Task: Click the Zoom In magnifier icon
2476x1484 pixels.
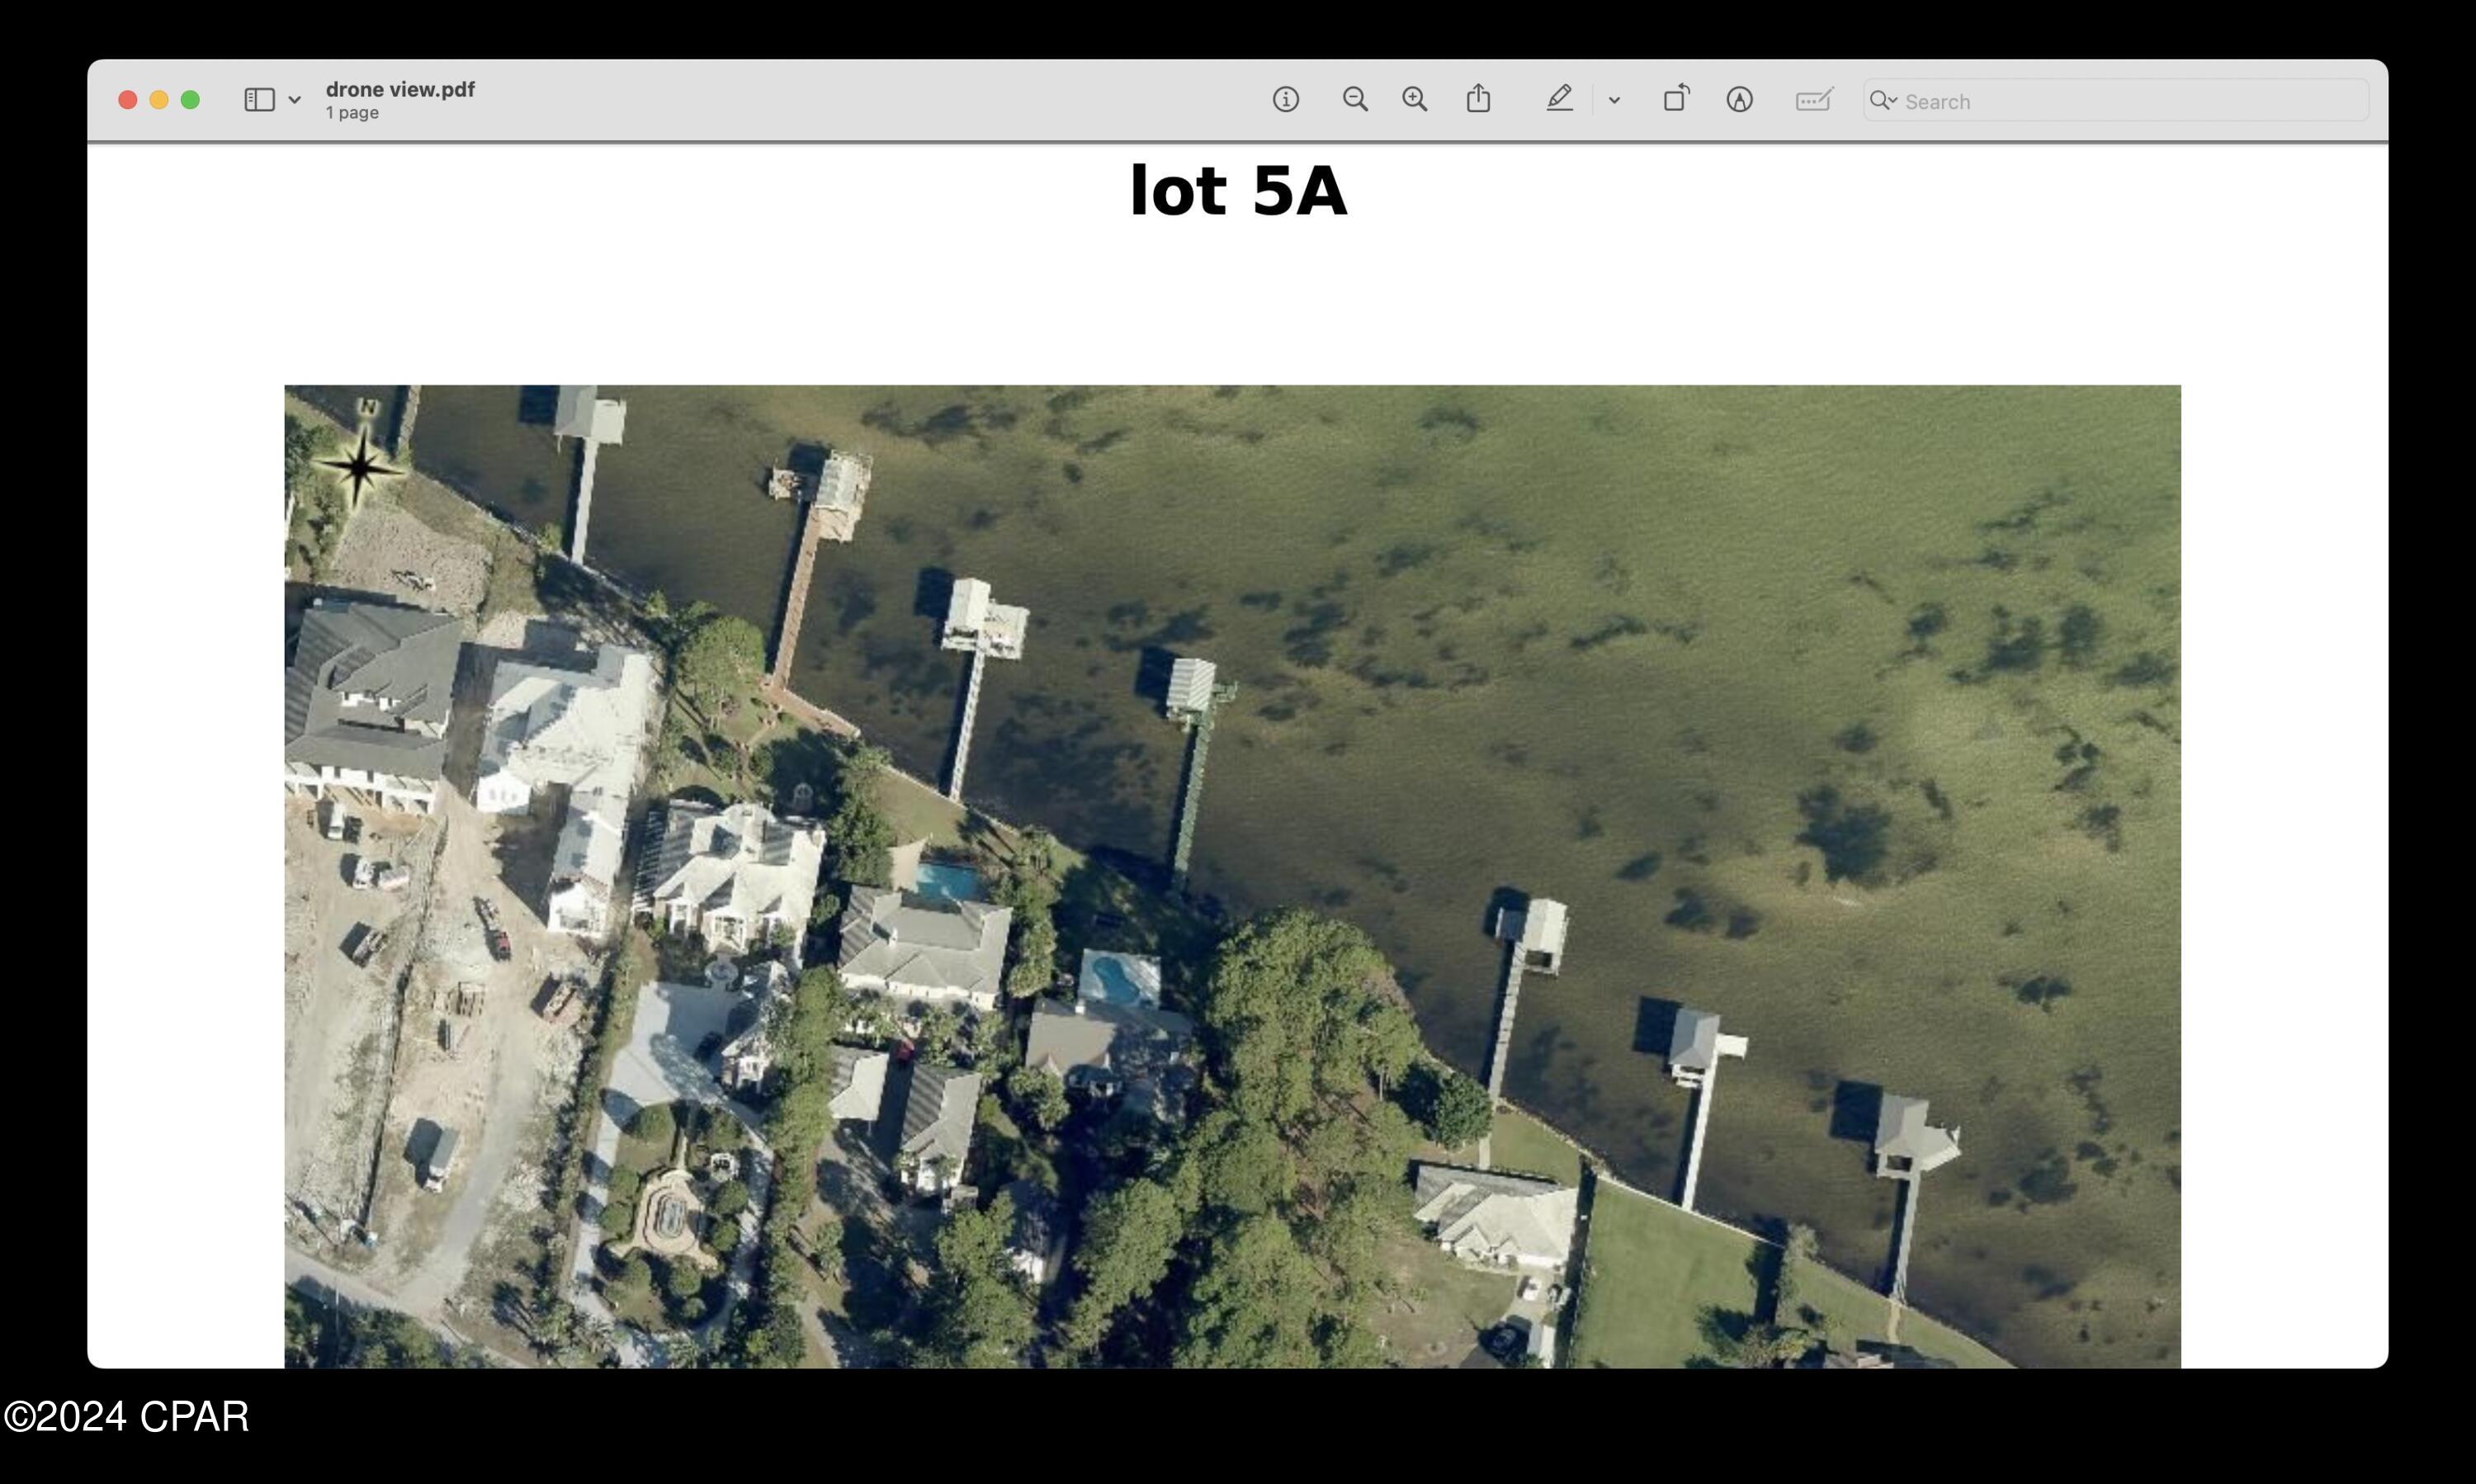Action: pos(1414,99)
